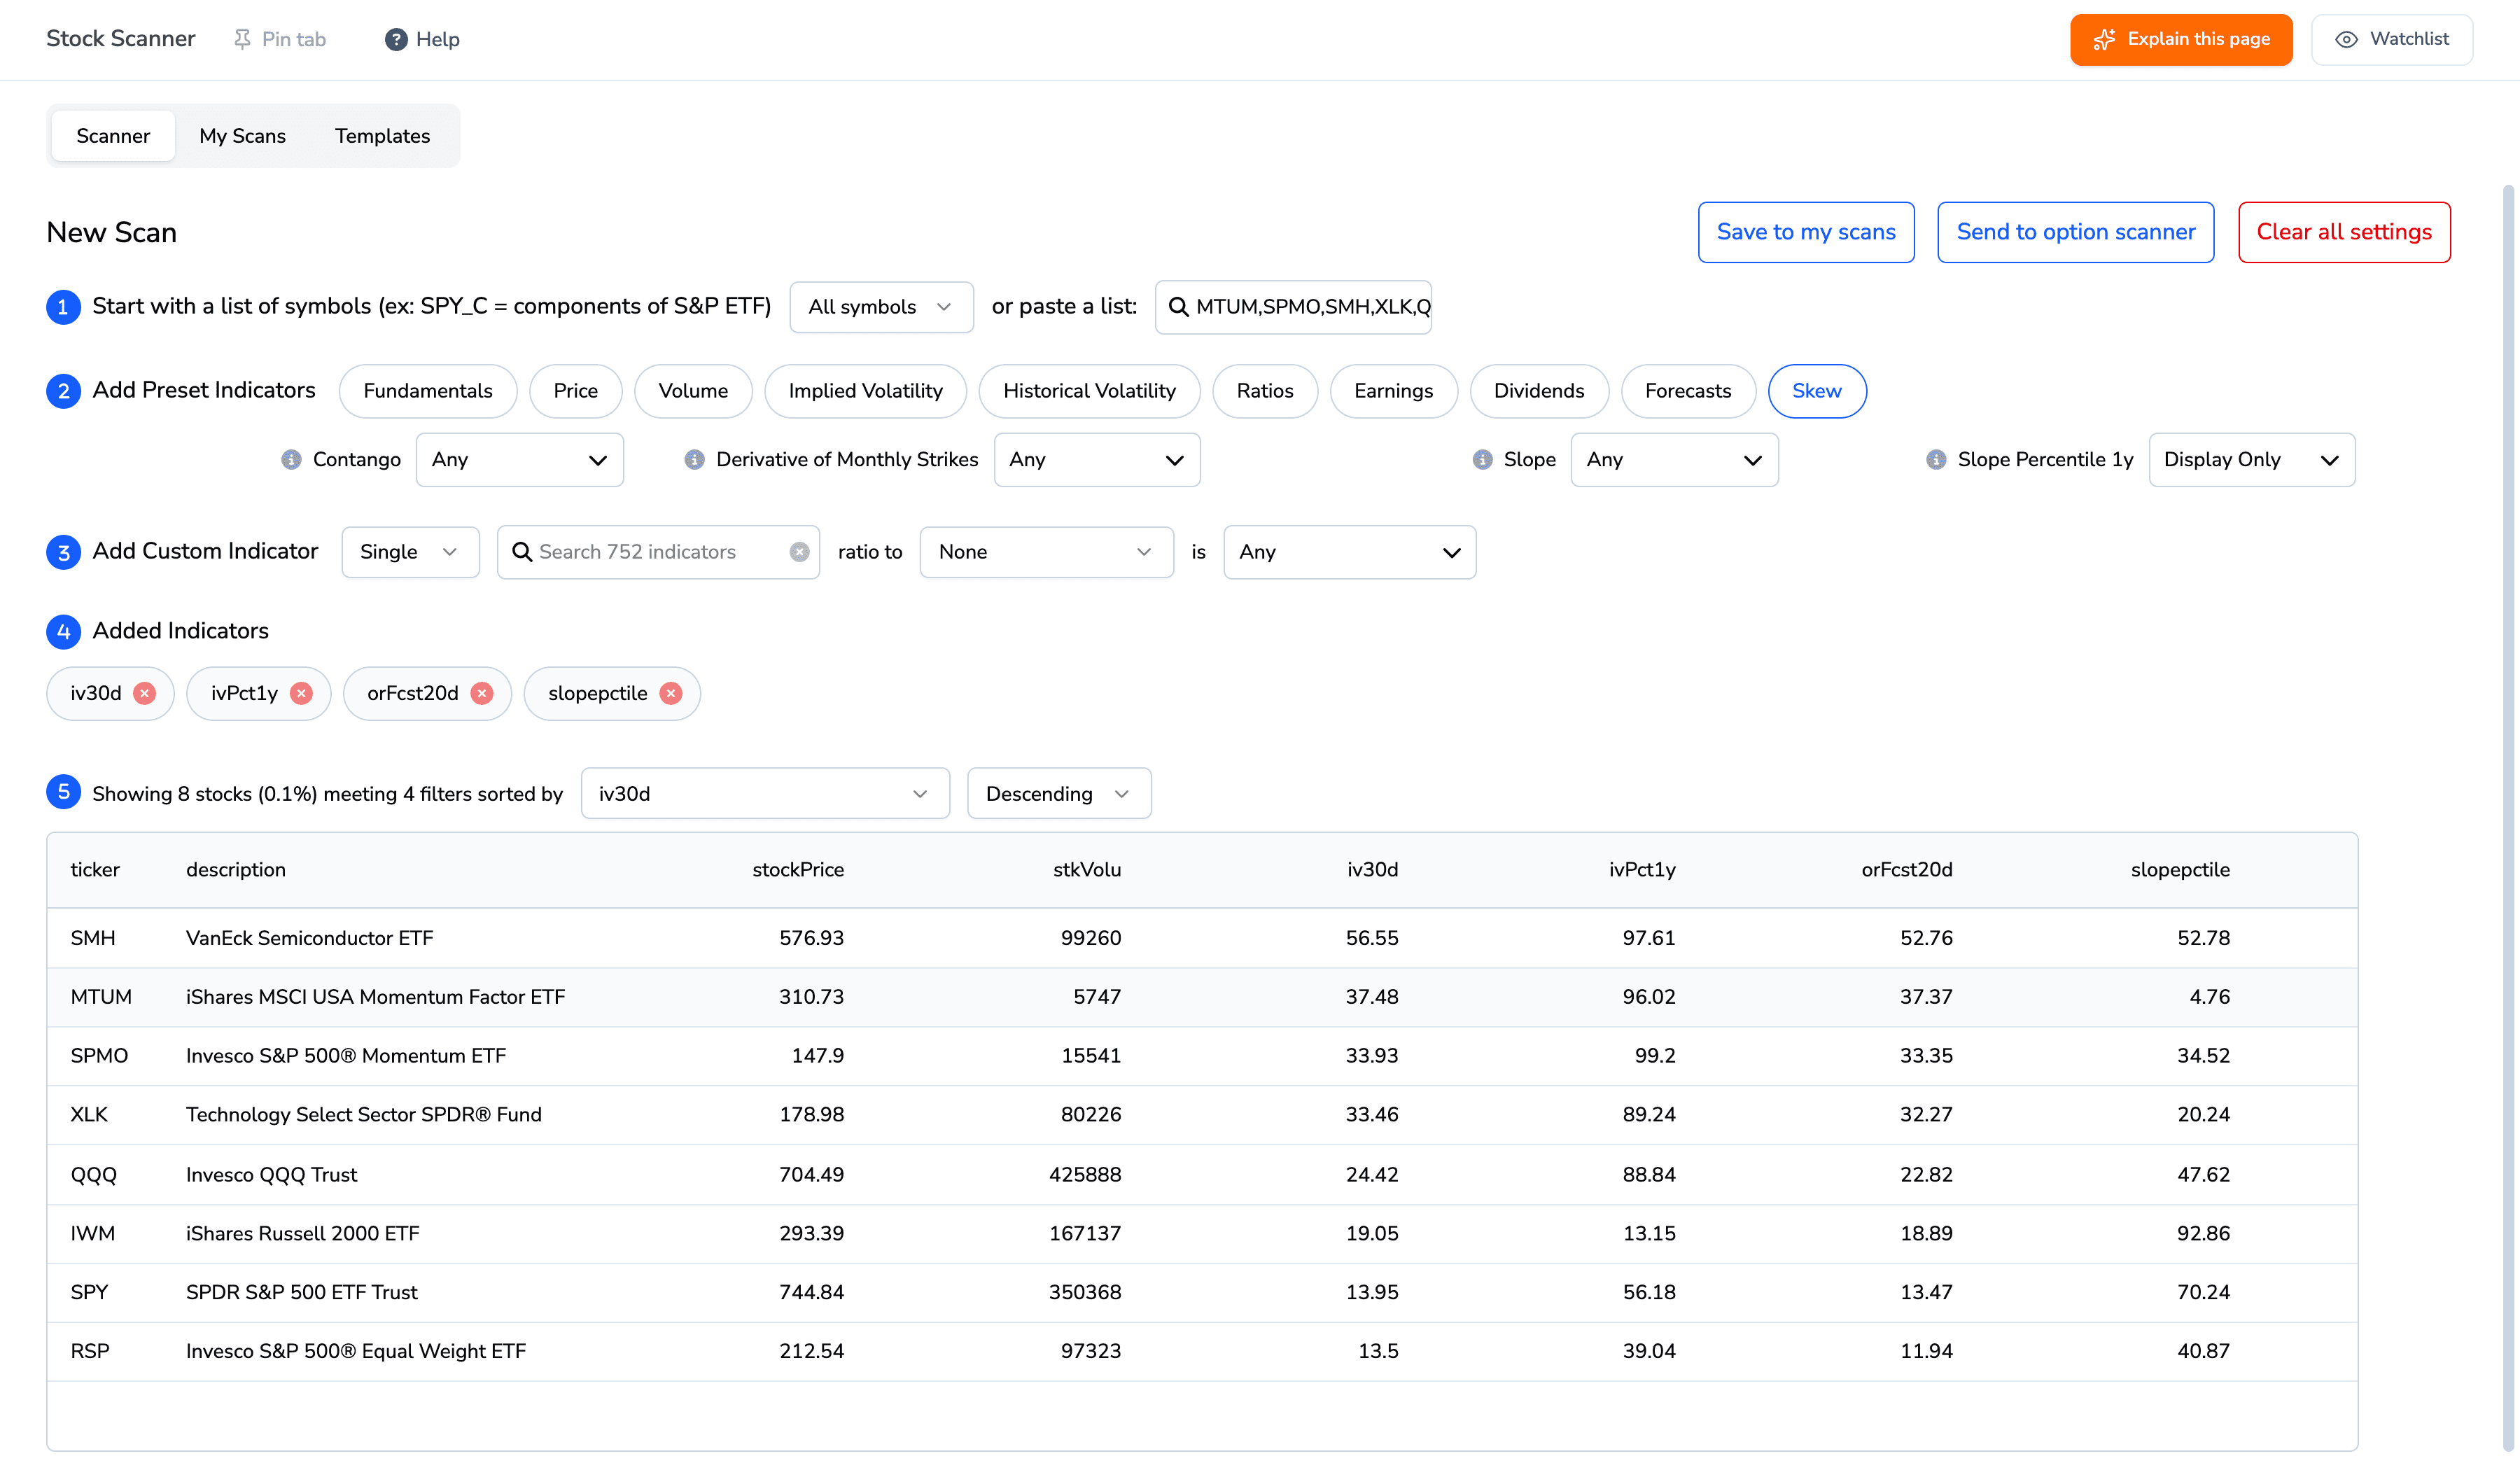The height and width of the screenshot is (1484, 2520).
Task: Open Derivative of Monthly Strikes dropdown
Action: pyautogui.click(x=1096, y=460)
